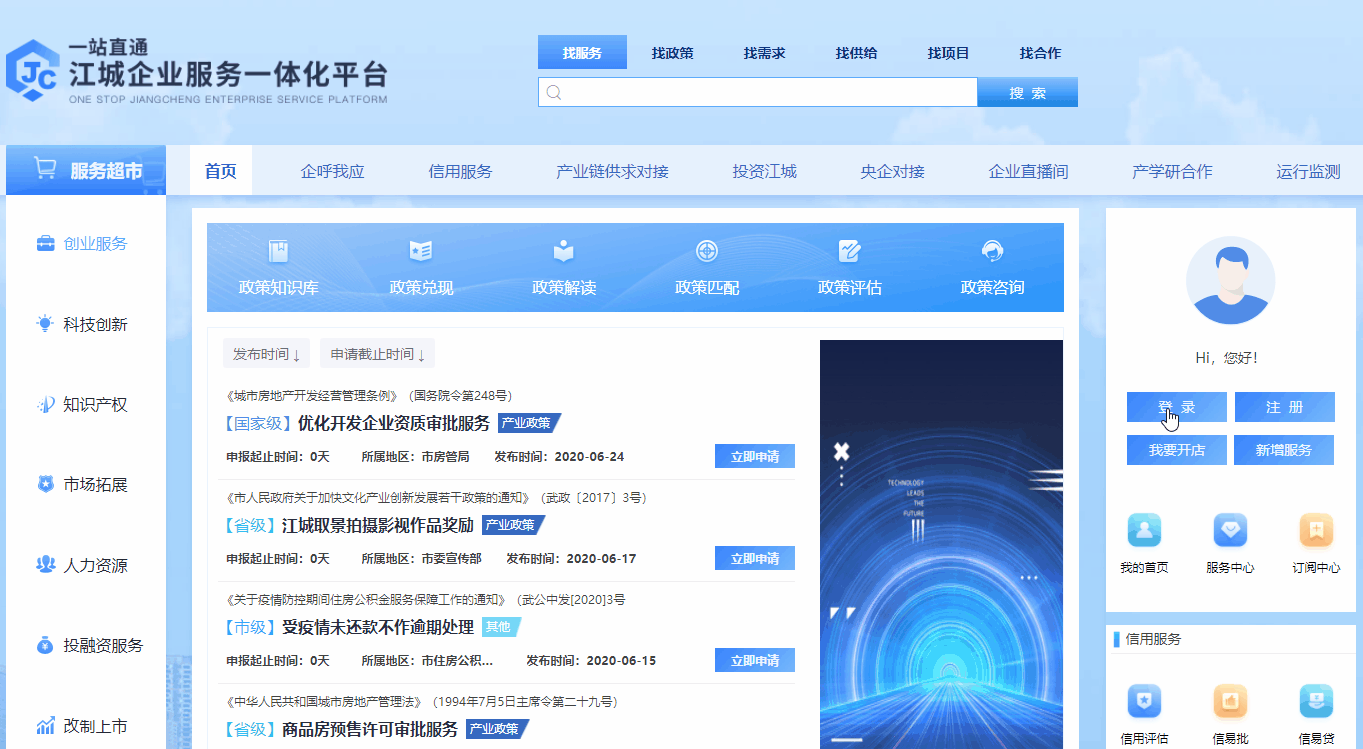Viewport: 1363px width, 749px height.
Task: Click the 我要开店 button
Action: tap(1176, 450)
